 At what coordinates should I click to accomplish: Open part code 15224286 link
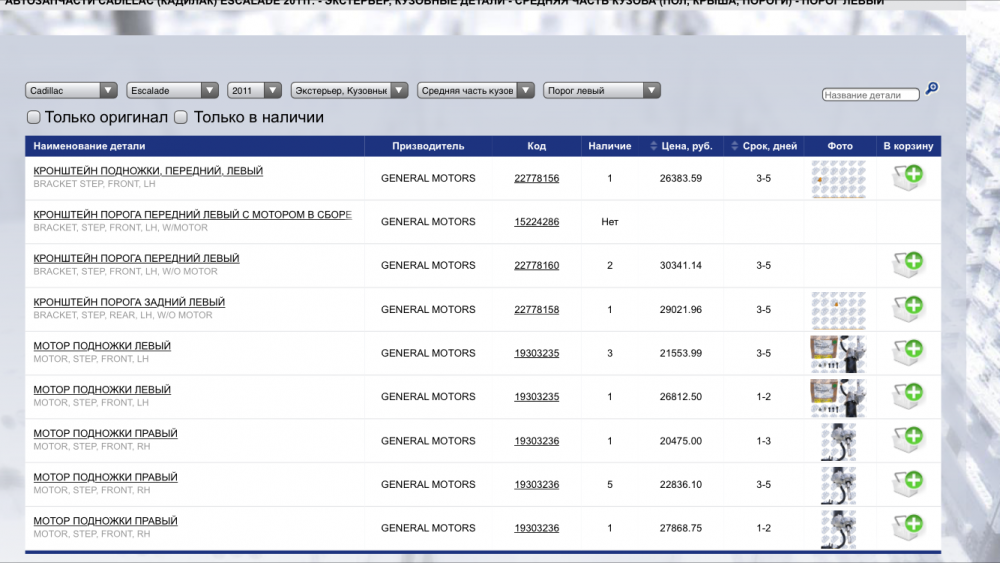[536, 222]
